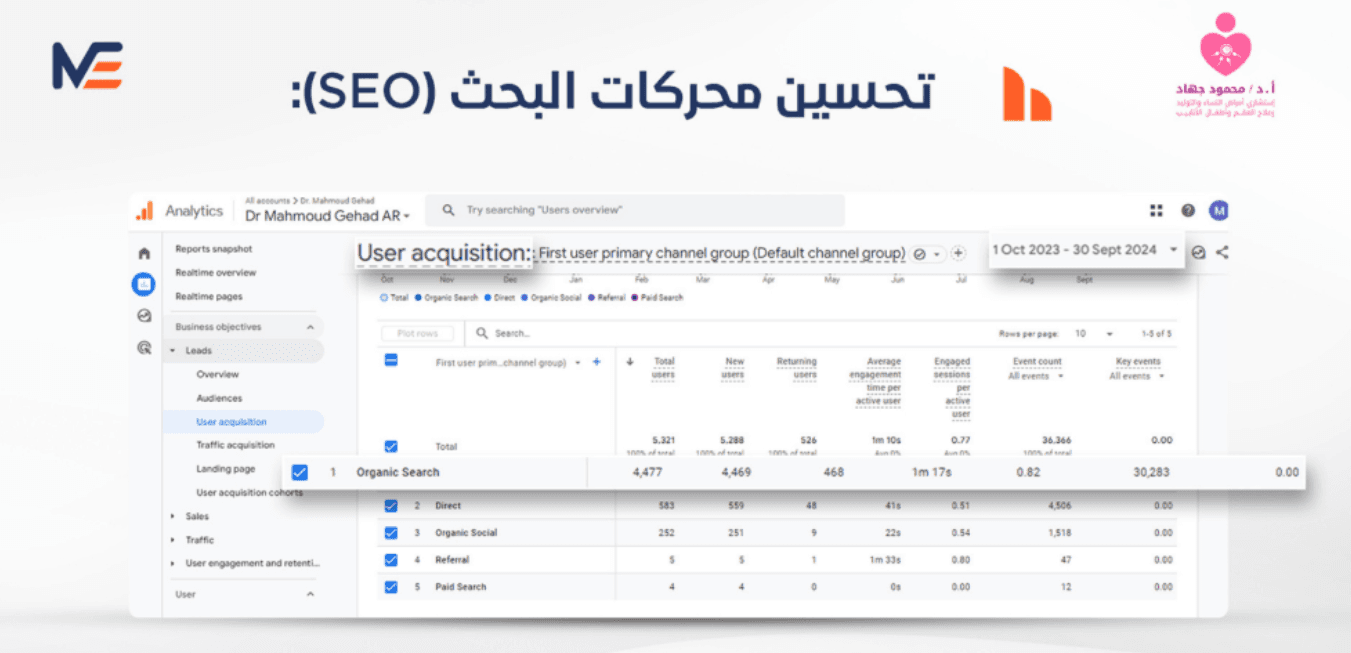The width and height of the screenshot is (1351, 653).
Task: Open the Advertising icon in left rail
Action: point(144,348)
